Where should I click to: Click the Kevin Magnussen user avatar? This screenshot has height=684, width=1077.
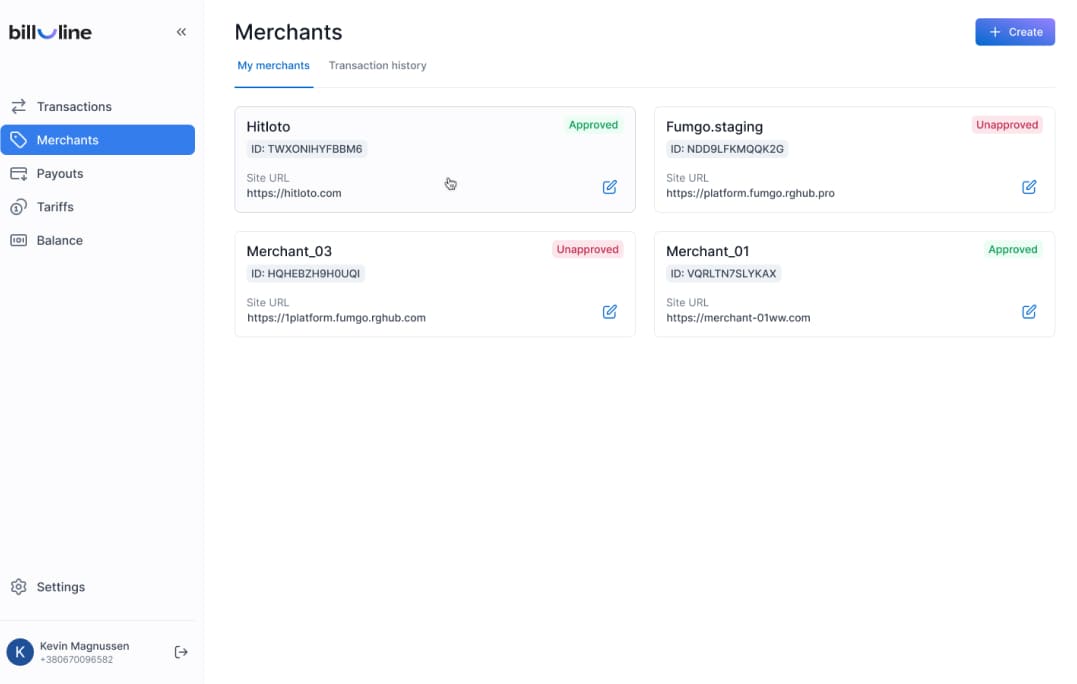point(20,652)
